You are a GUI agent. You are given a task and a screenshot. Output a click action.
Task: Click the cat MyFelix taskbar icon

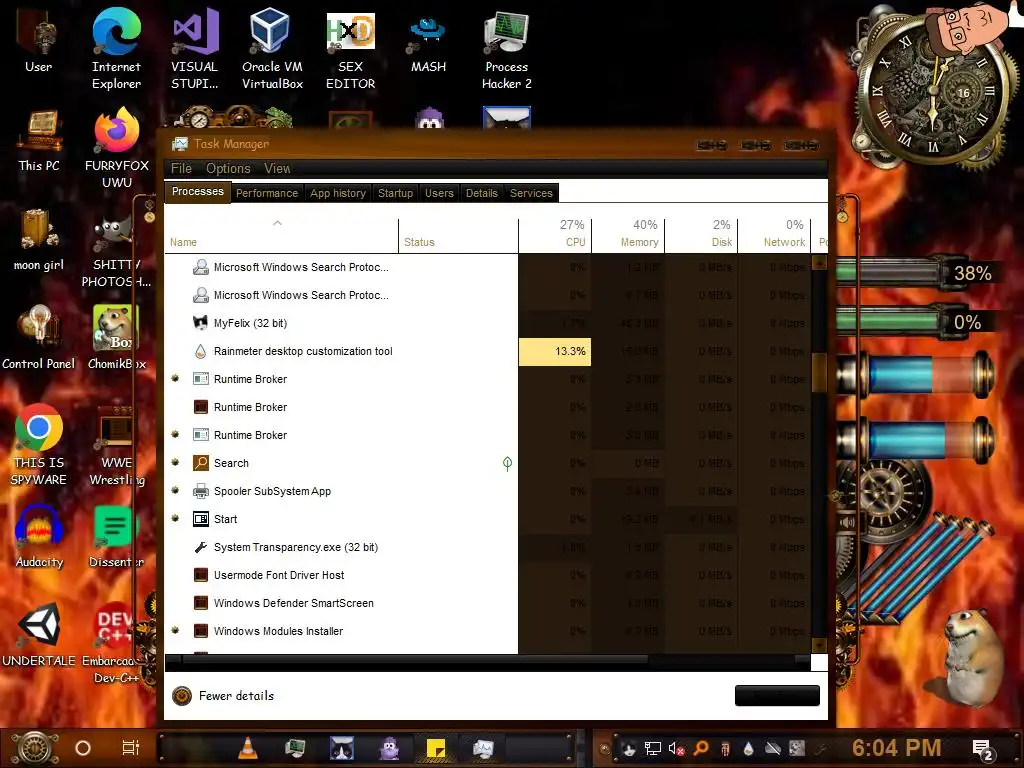342,748
